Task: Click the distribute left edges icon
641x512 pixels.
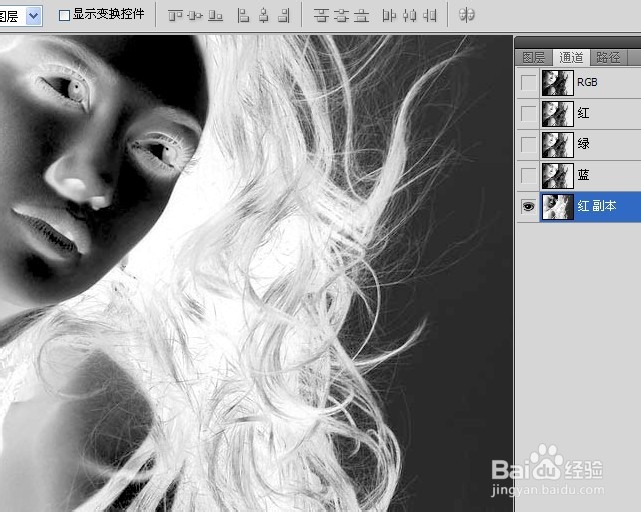Action: coord(389,16)
